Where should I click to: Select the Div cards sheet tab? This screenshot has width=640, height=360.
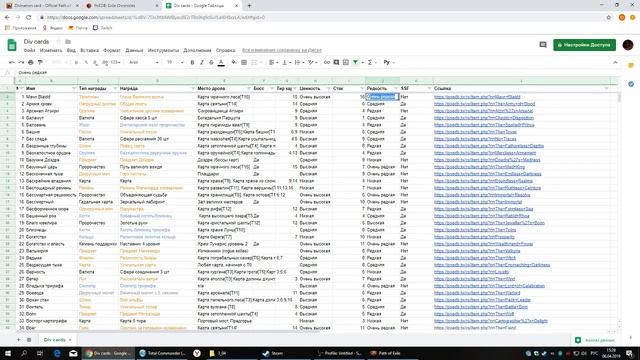point(57,340)
